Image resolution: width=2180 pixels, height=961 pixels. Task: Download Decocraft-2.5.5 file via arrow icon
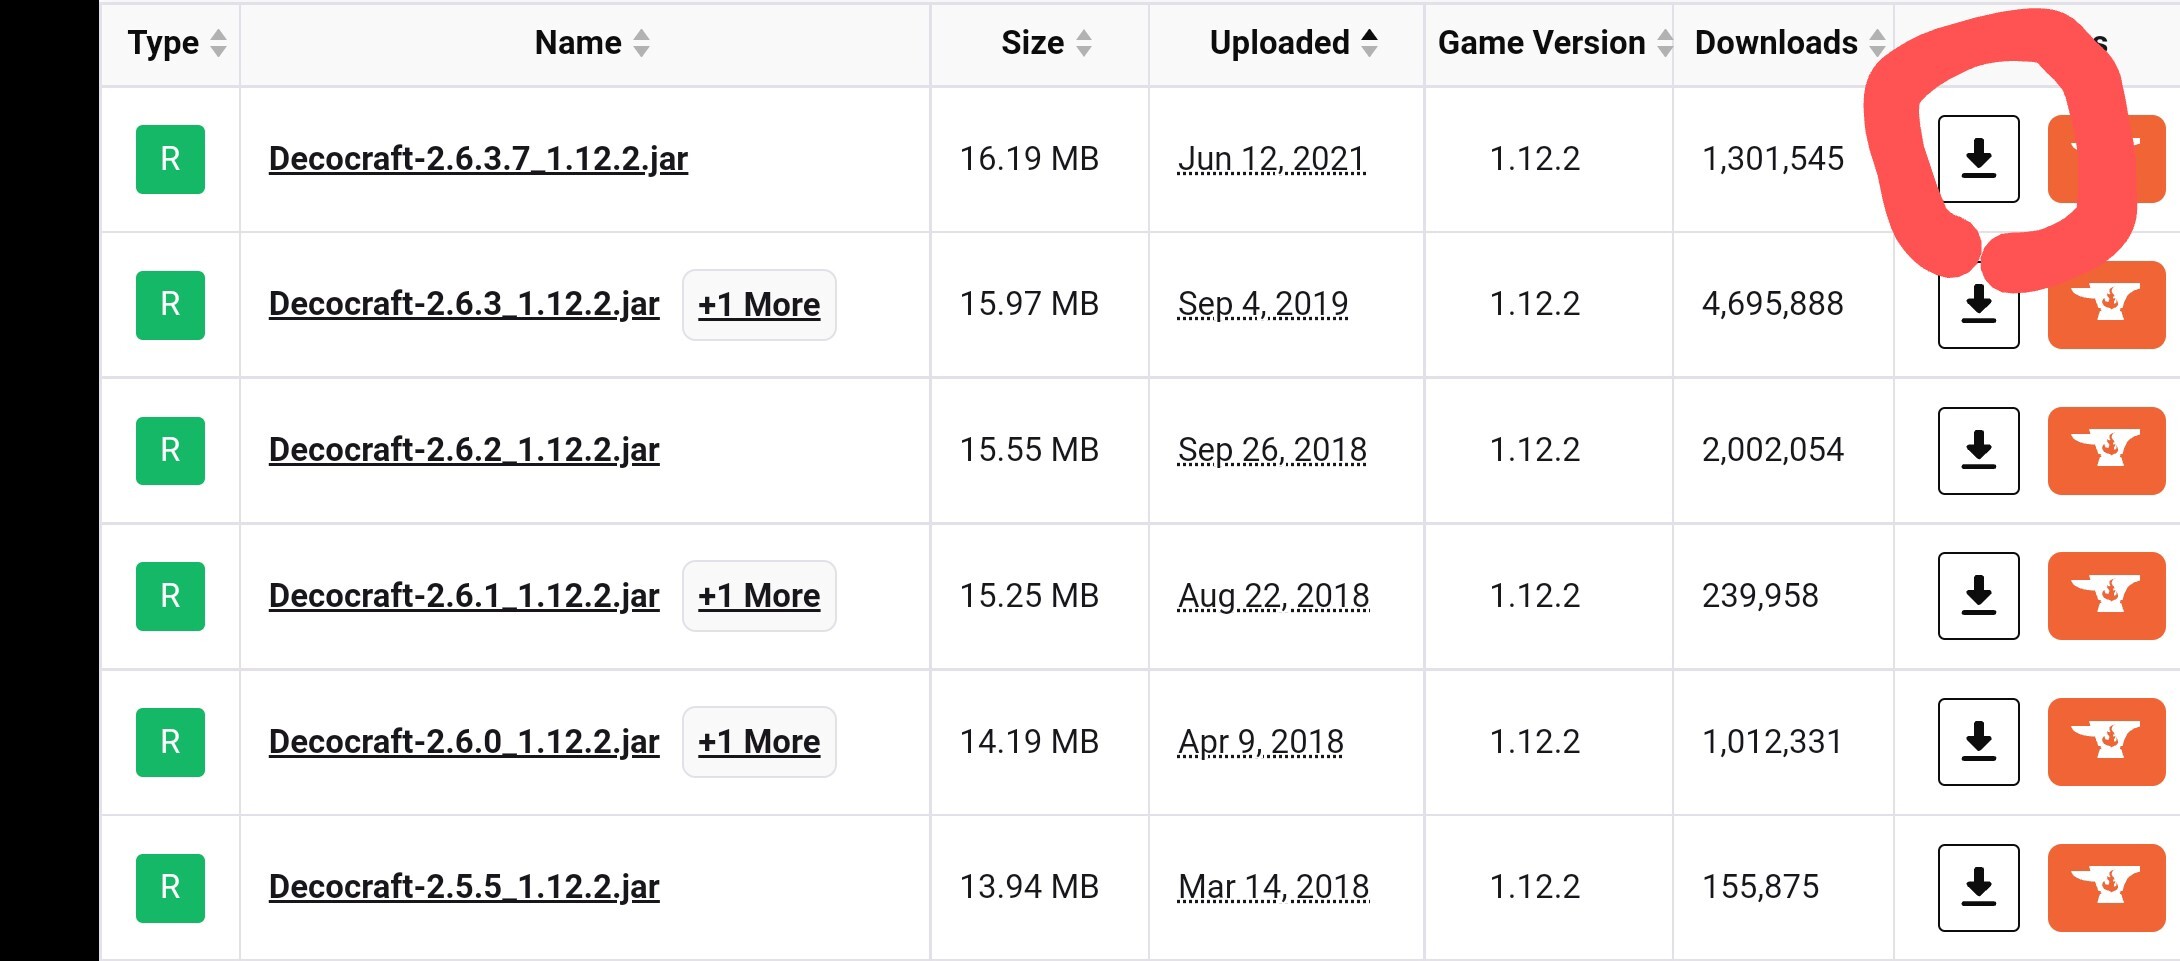tap(1978, 888)
